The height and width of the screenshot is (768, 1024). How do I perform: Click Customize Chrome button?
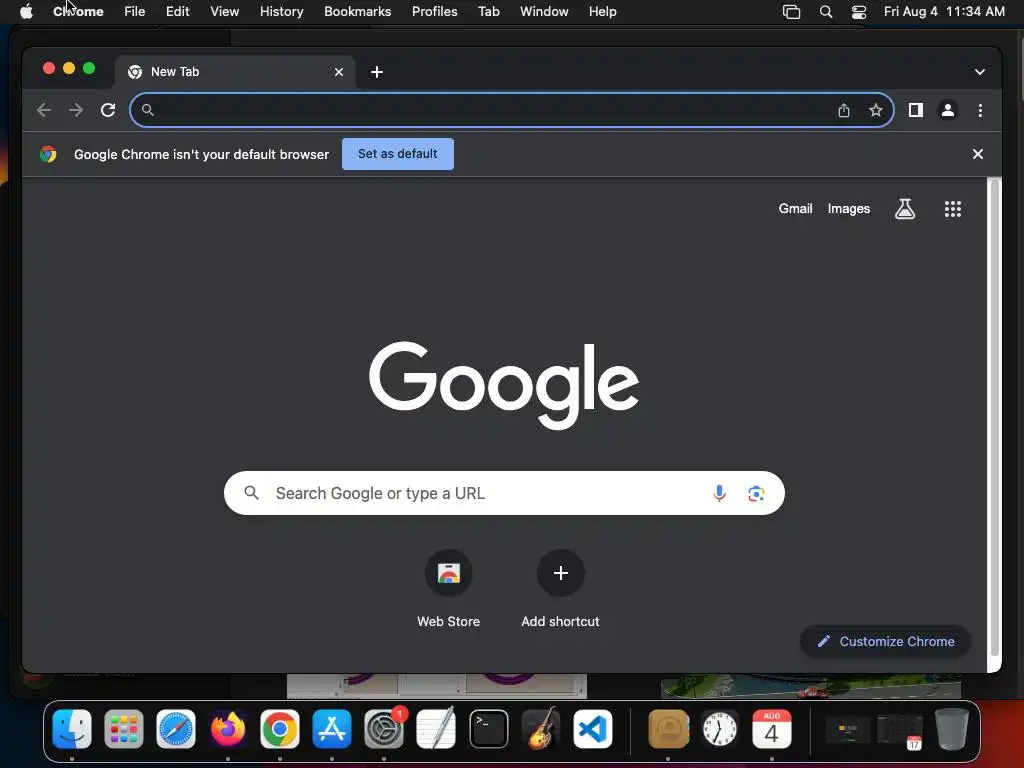click(x=886, y=641)
